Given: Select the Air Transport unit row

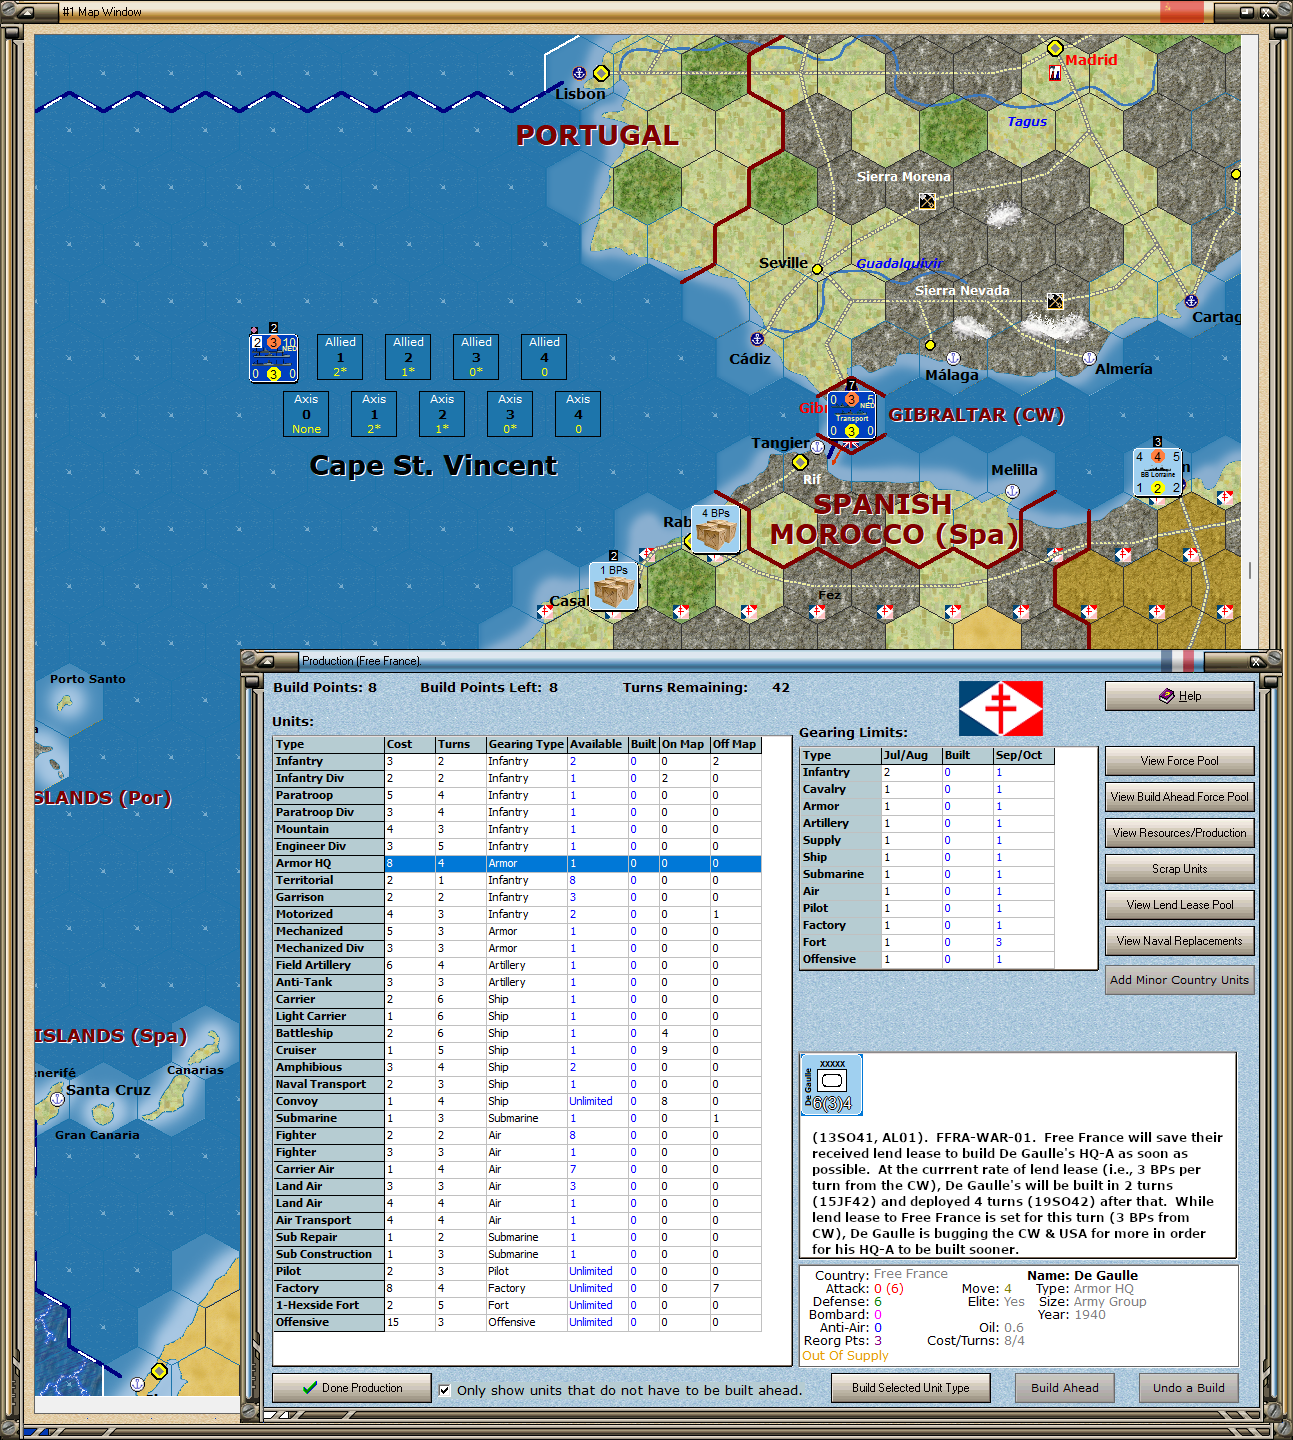Looking at the screenshot, I should 517,1220.
